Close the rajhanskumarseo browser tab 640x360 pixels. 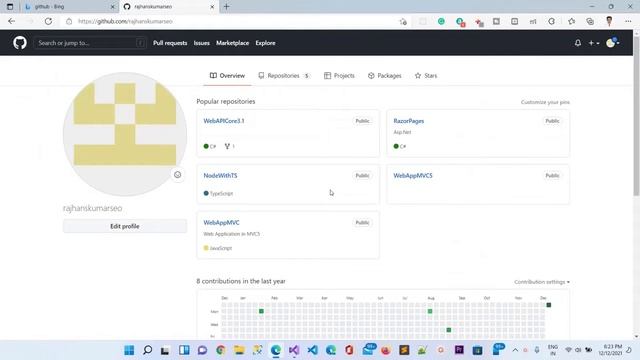212,7
